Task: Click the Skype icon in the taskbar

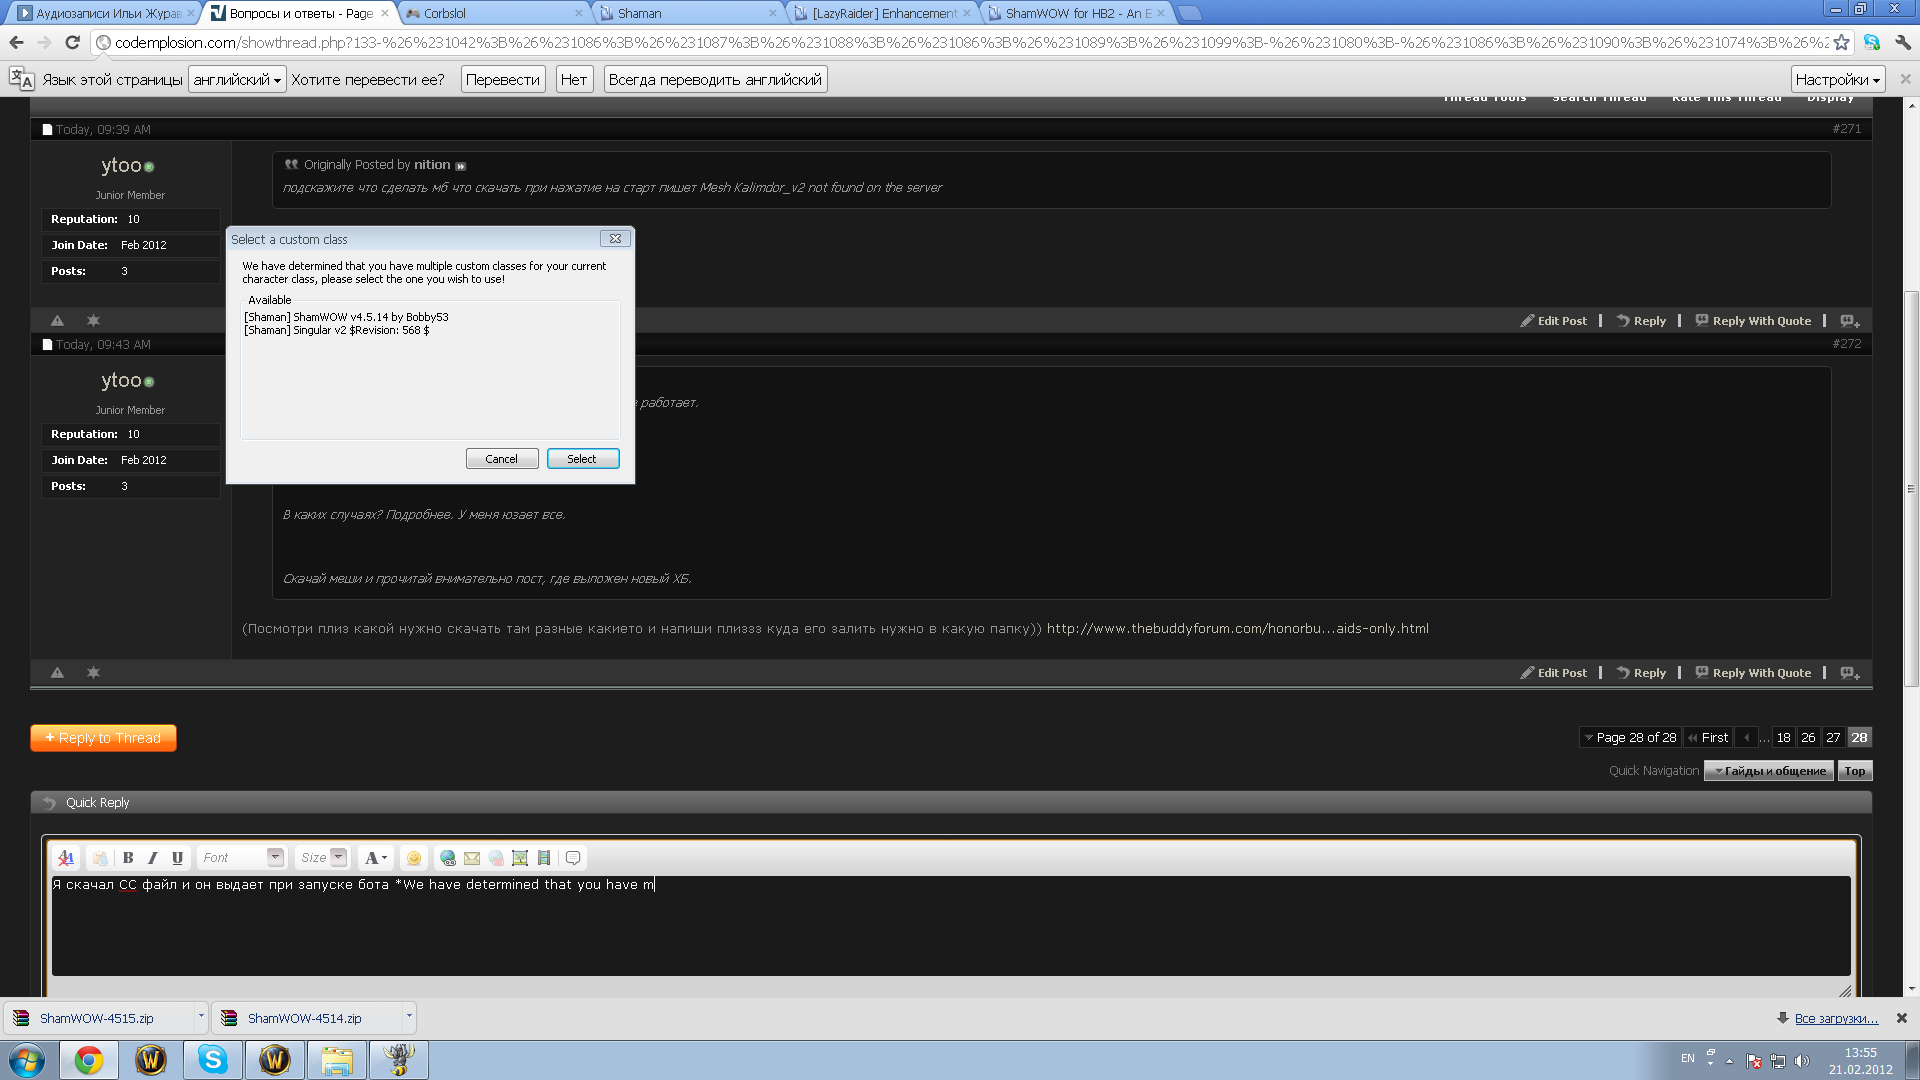Action: coord(213,1060)
